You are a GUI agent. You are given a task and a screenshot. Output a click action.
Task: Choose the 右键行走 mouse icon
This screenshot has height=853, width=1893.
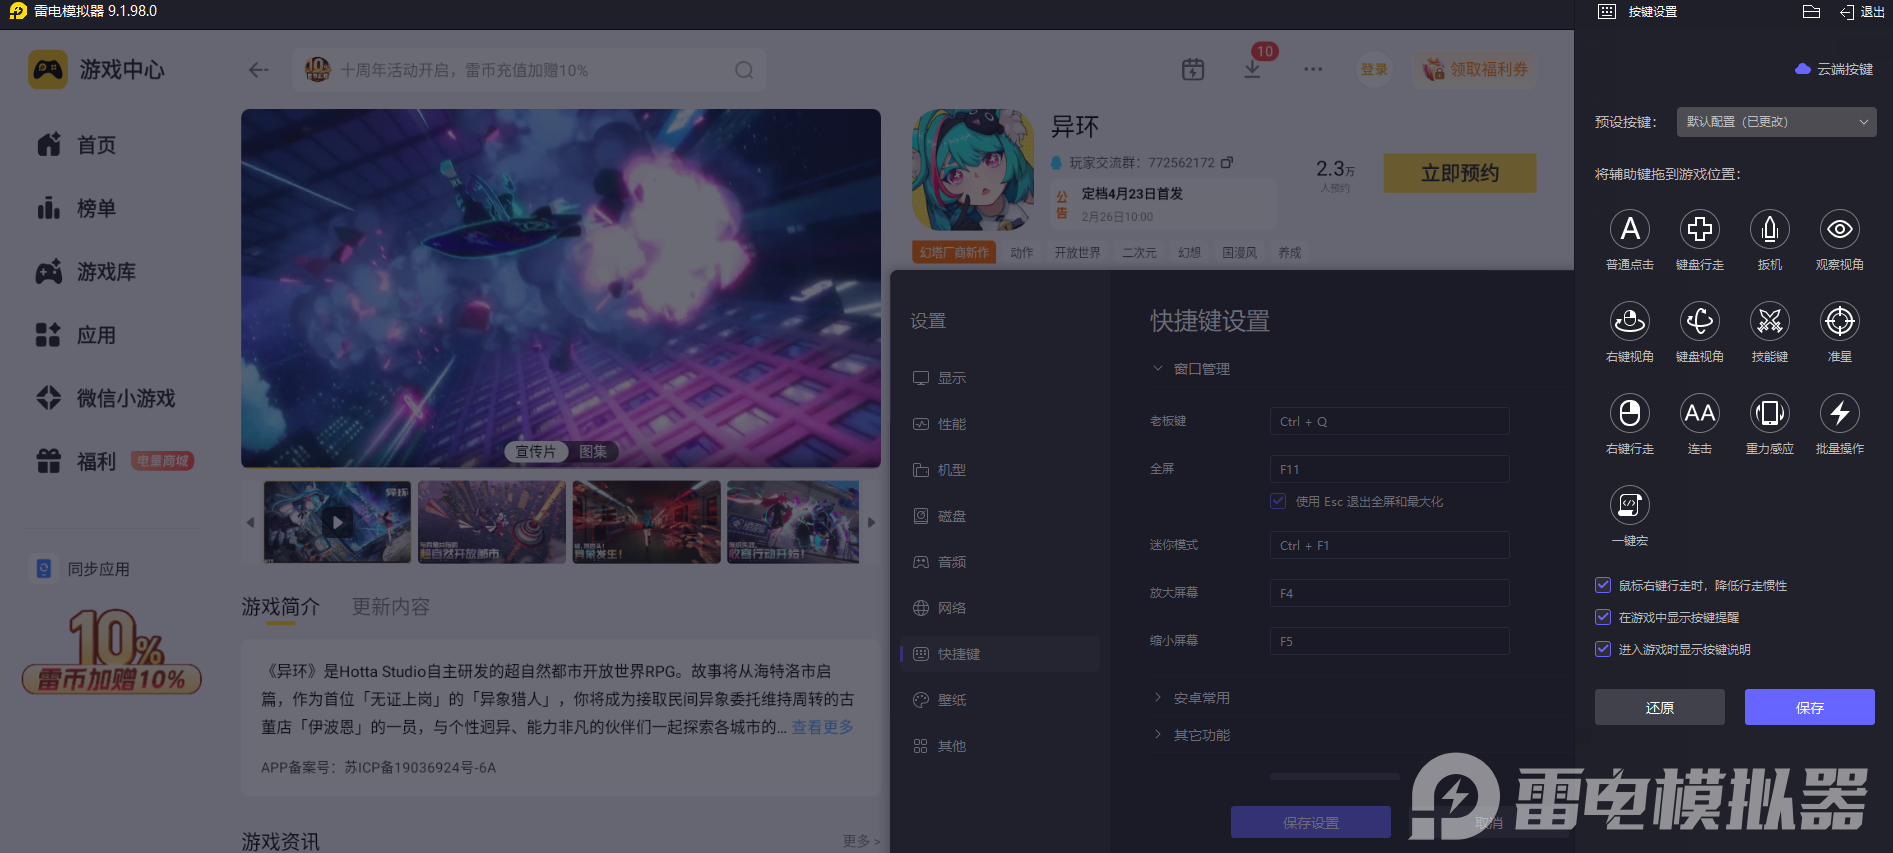[1630, 413]
